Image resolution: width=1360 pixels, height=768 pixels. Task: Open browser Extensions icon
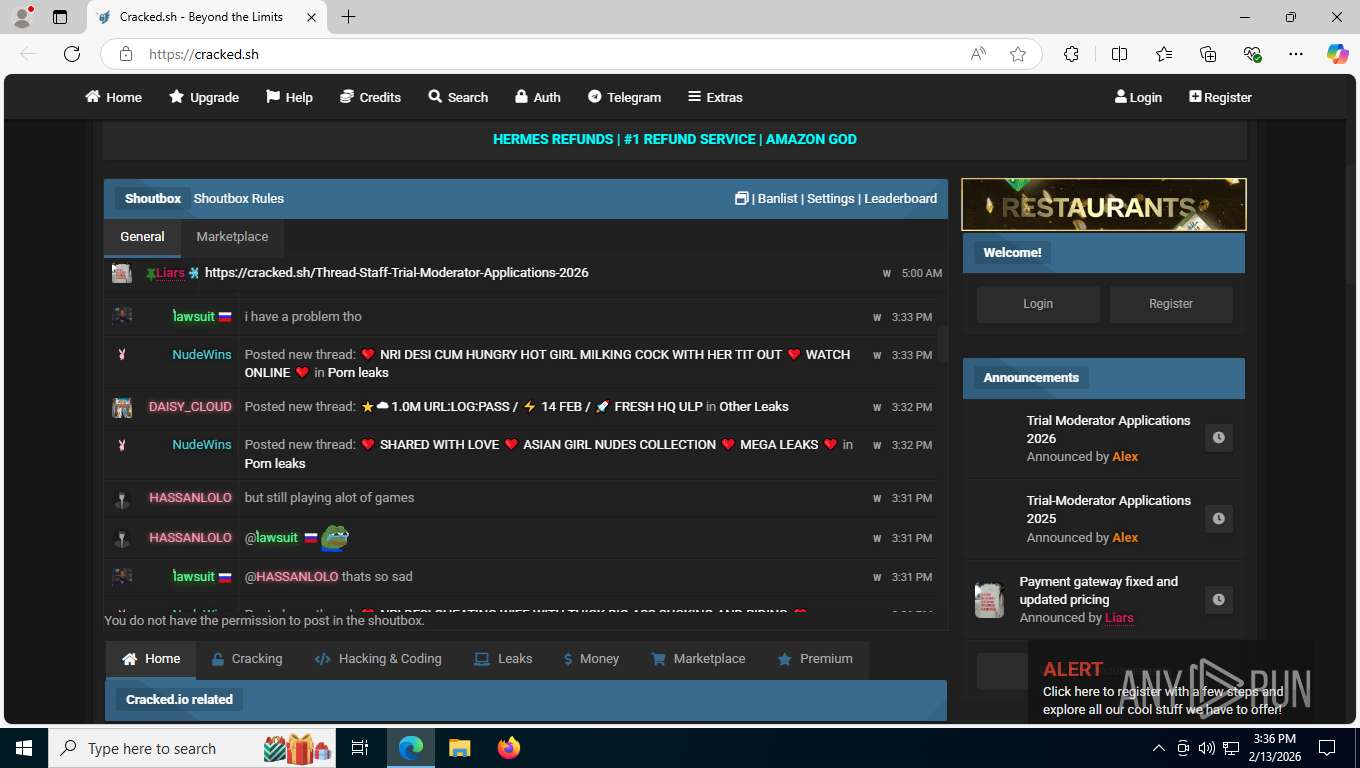click(1071, 54)
